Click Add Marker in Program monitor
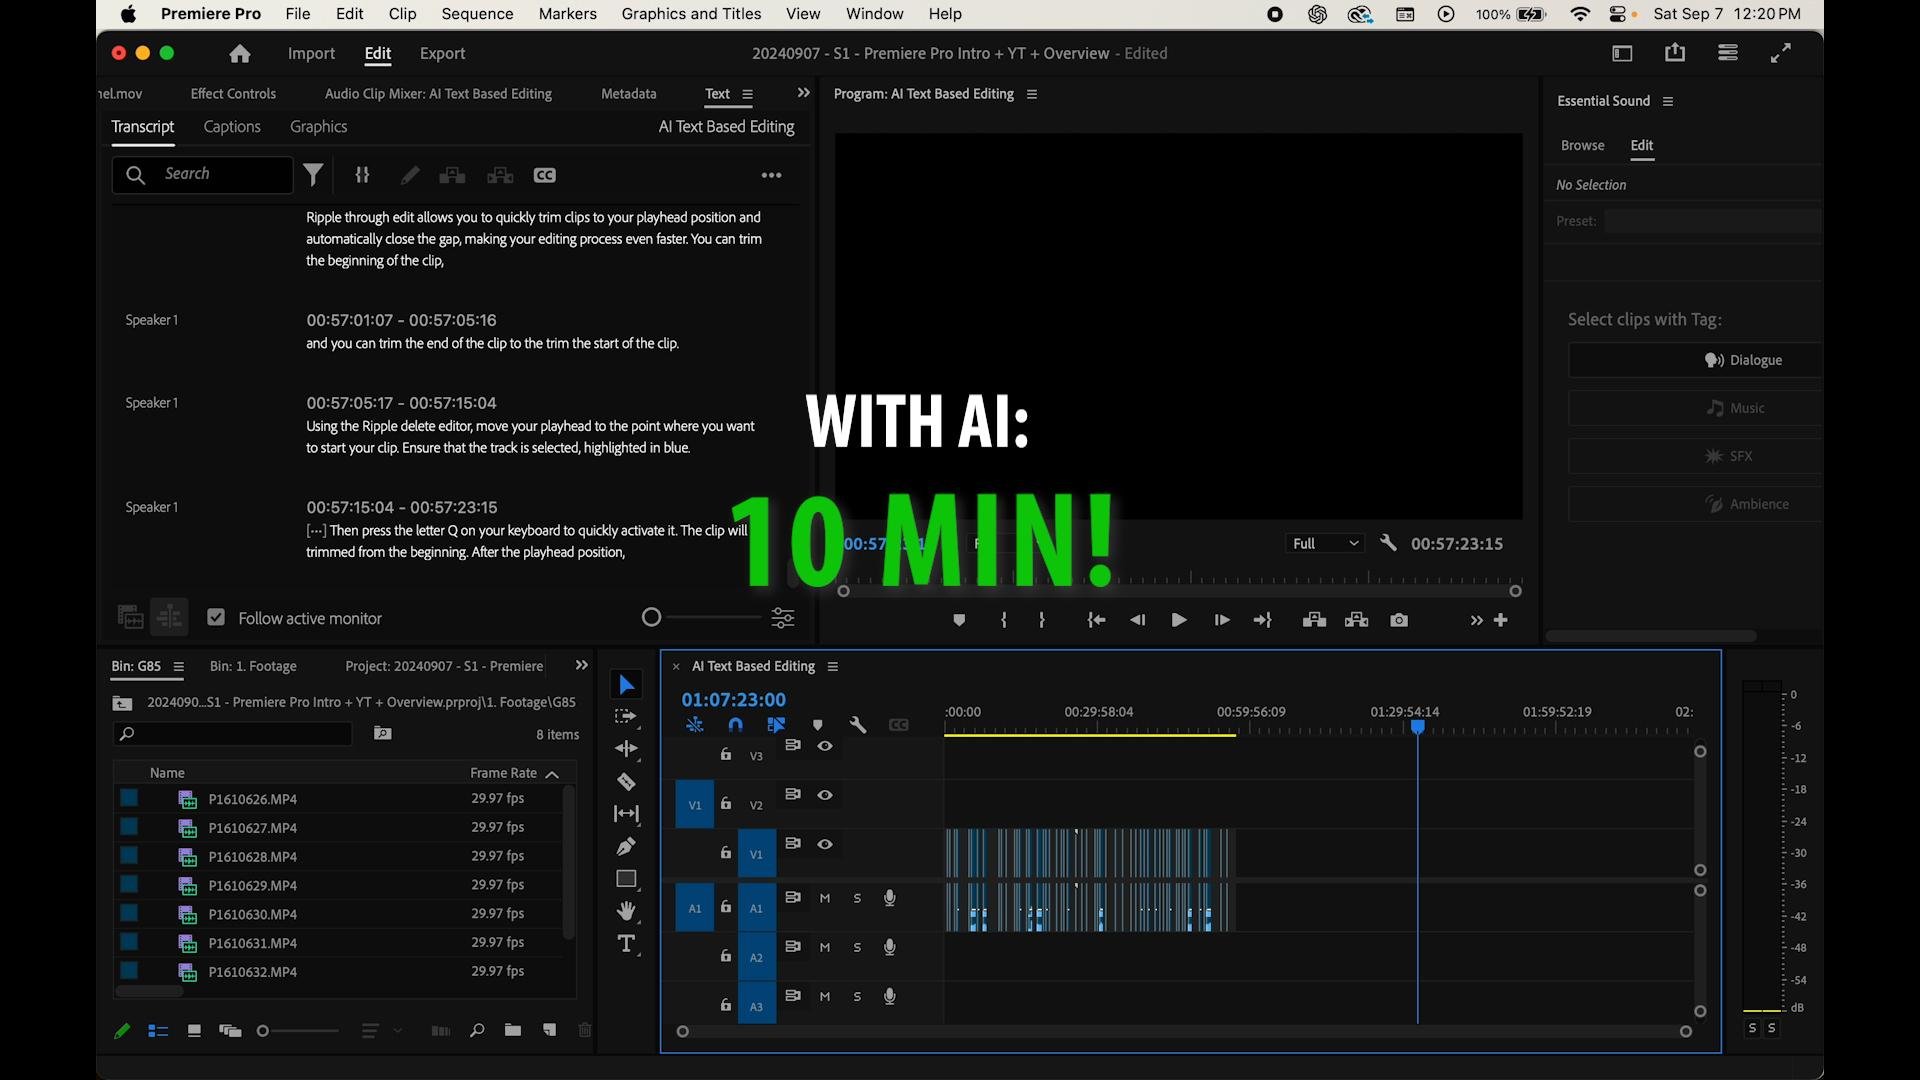Image resolution: width=1920 pixels, height=1080 pixels. tap(959, 620)
